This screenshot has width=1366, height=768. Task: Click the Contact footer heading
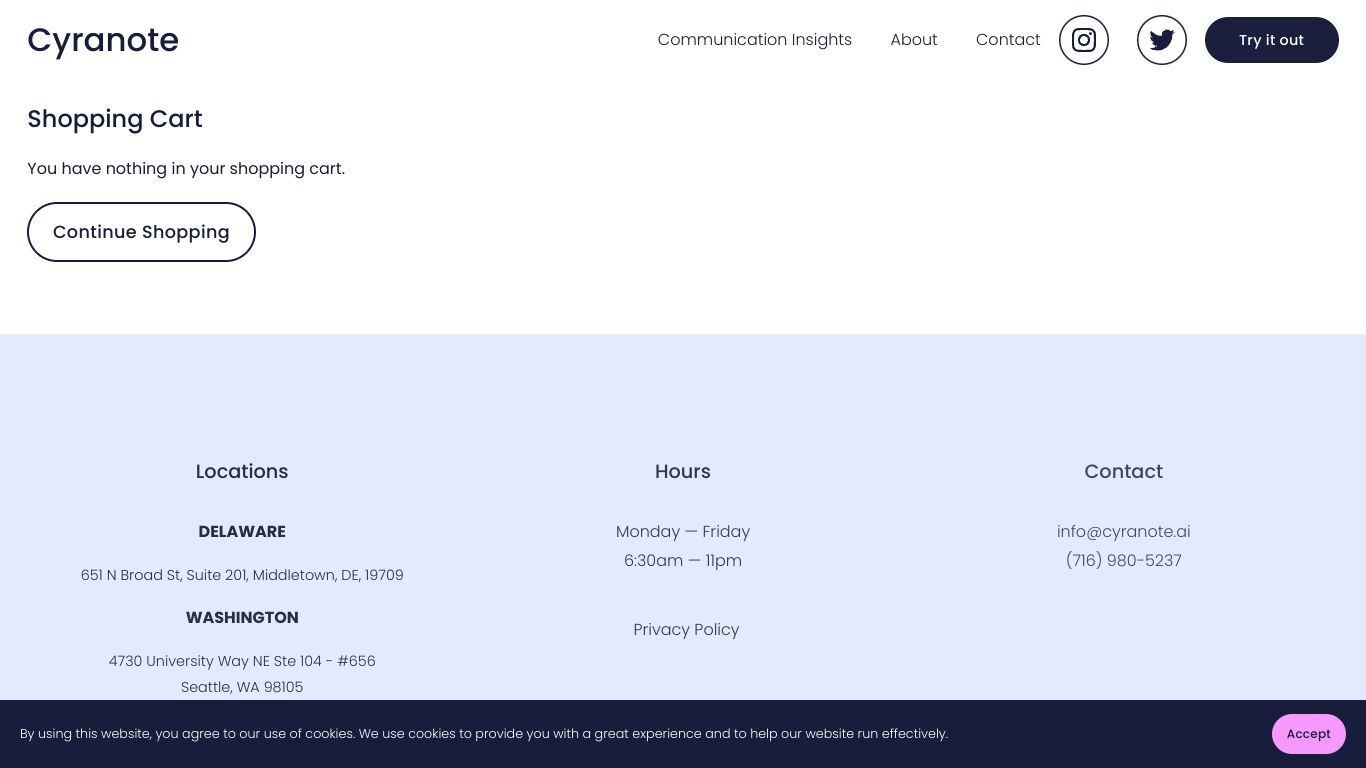click(1124, 471)
